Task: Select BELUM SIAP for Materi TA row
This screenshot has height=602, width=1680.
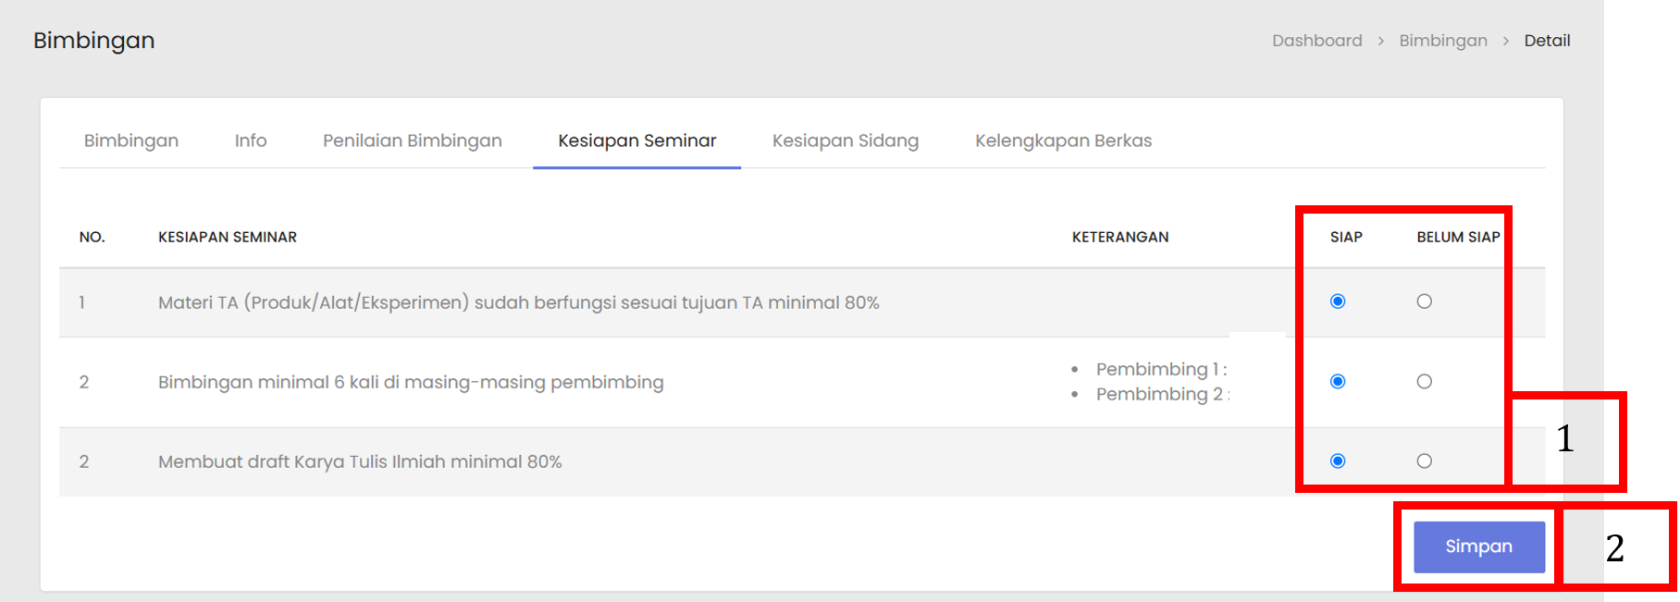Action: tap(1424, 302)
